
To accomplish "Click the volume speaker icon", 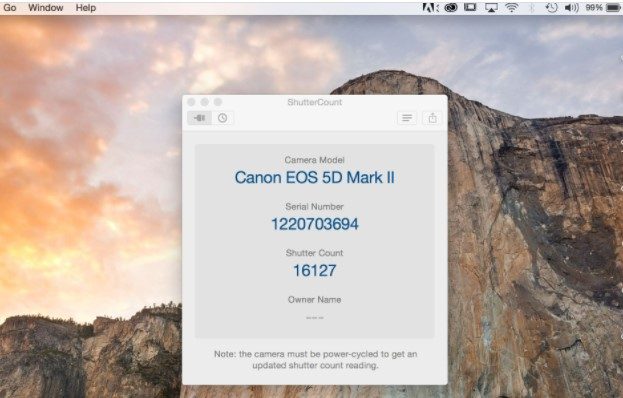I will pyautogui.click(x=571, y=8).
